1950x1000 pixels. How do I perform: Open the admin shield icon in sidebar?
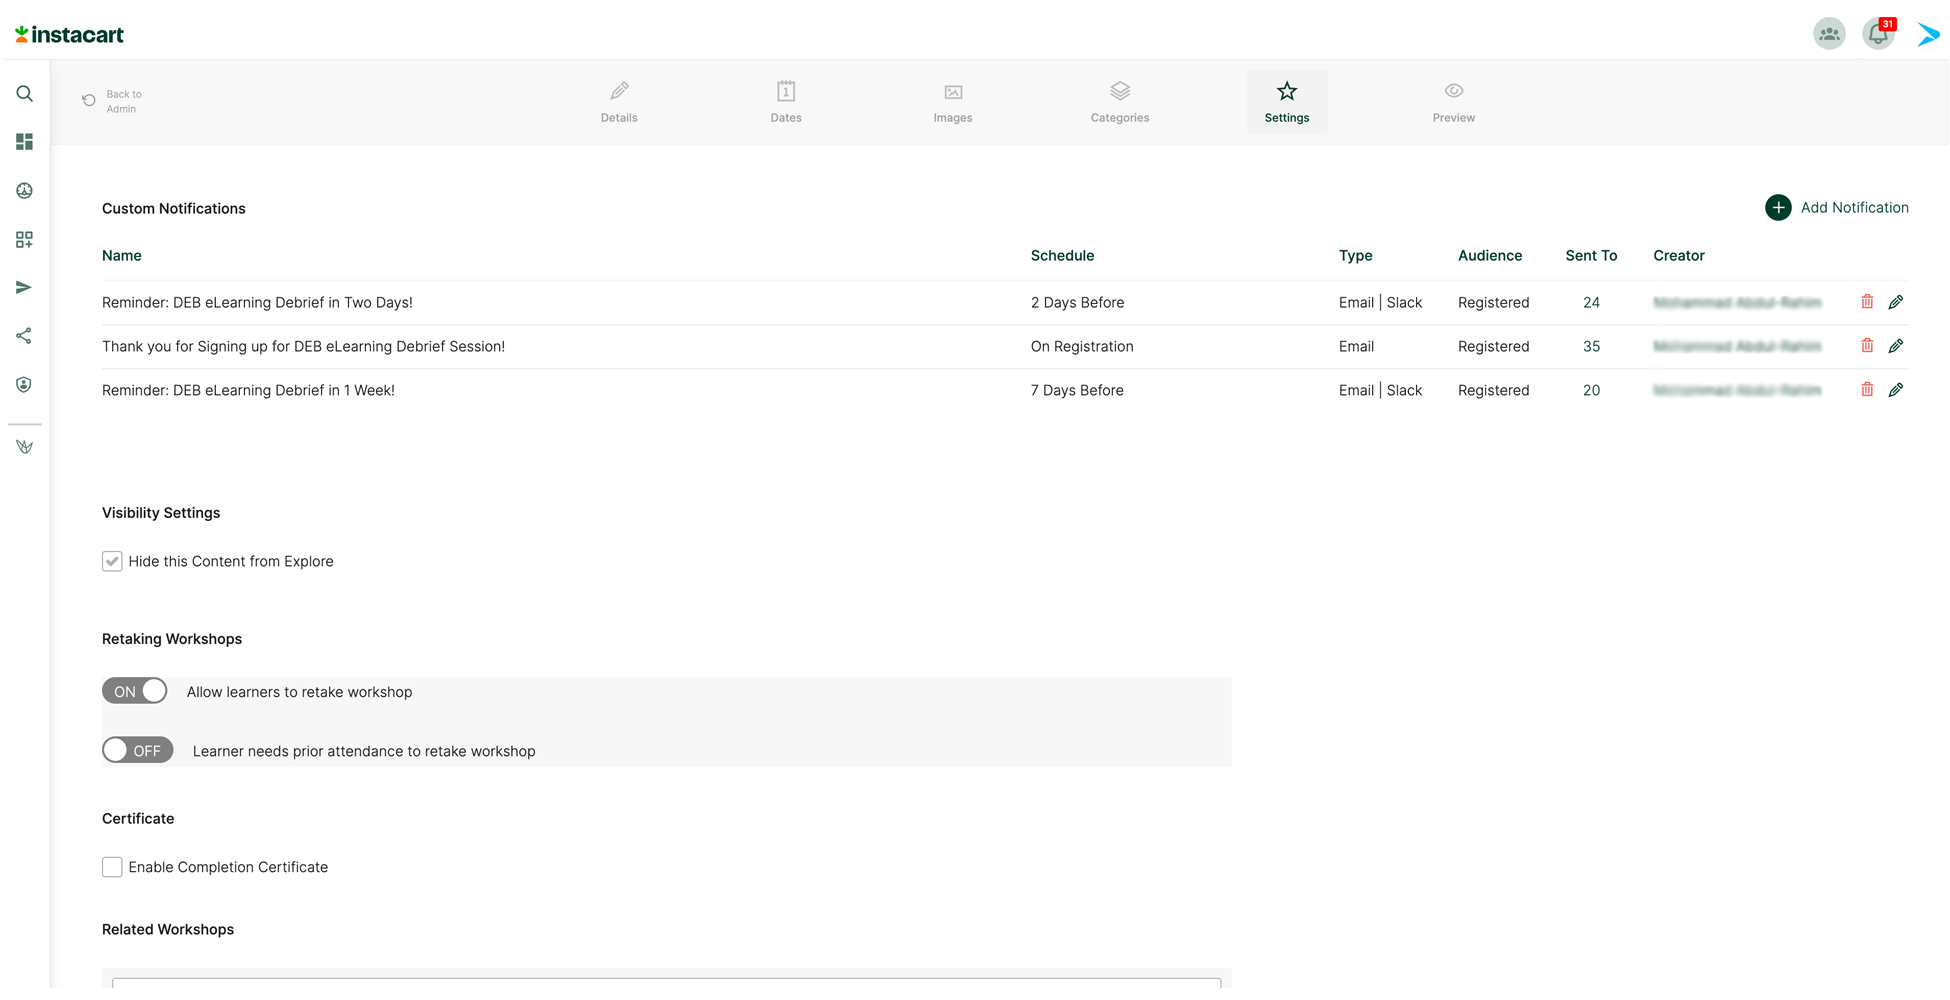(24, 385)
